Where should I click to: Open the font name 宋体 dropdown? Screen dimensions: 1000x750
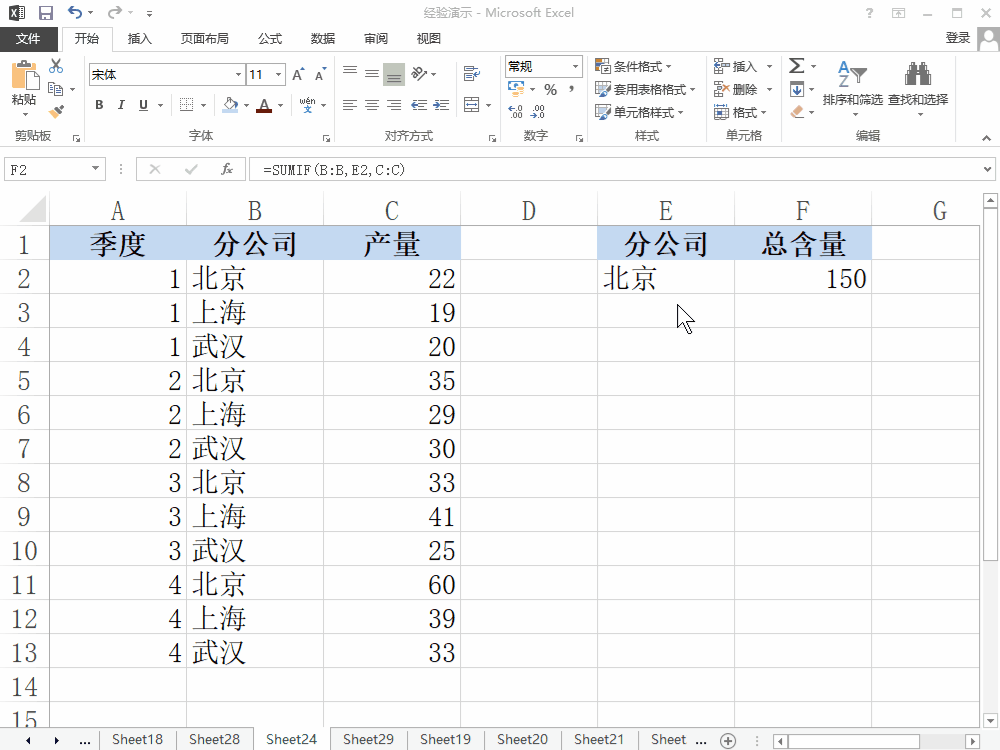[238, 75]
